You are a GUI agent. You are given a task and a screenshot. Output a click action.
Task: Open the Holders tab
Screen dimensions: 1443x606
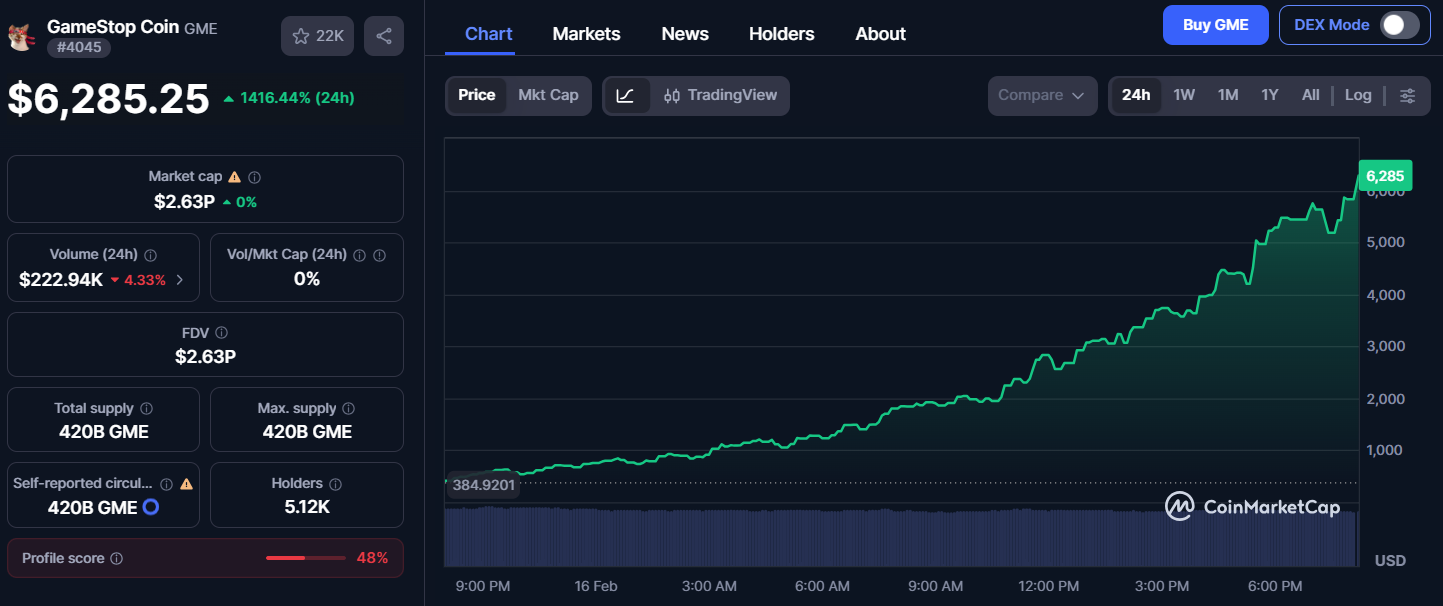tap(782, 34)
